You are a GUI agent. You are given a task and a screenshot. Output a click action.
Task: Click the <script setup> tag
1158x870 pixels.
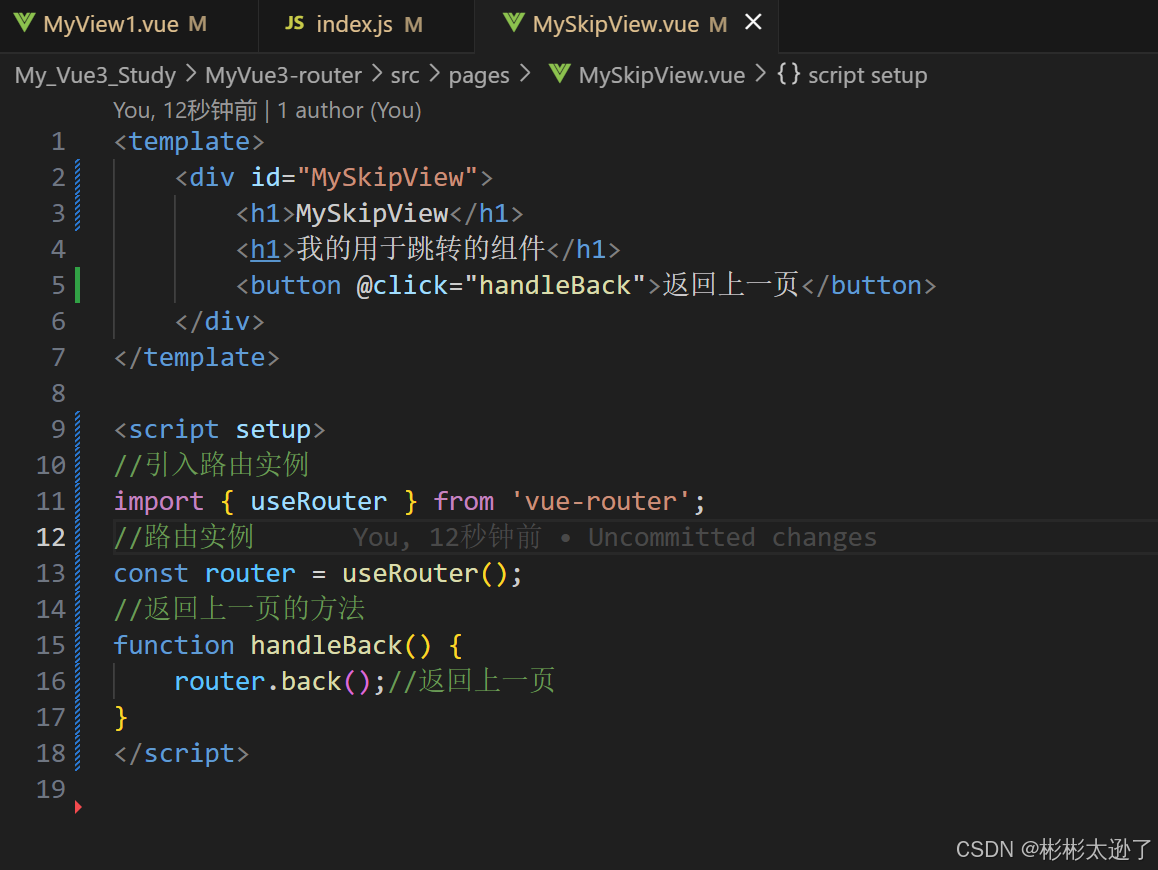[x=219, y=429]
